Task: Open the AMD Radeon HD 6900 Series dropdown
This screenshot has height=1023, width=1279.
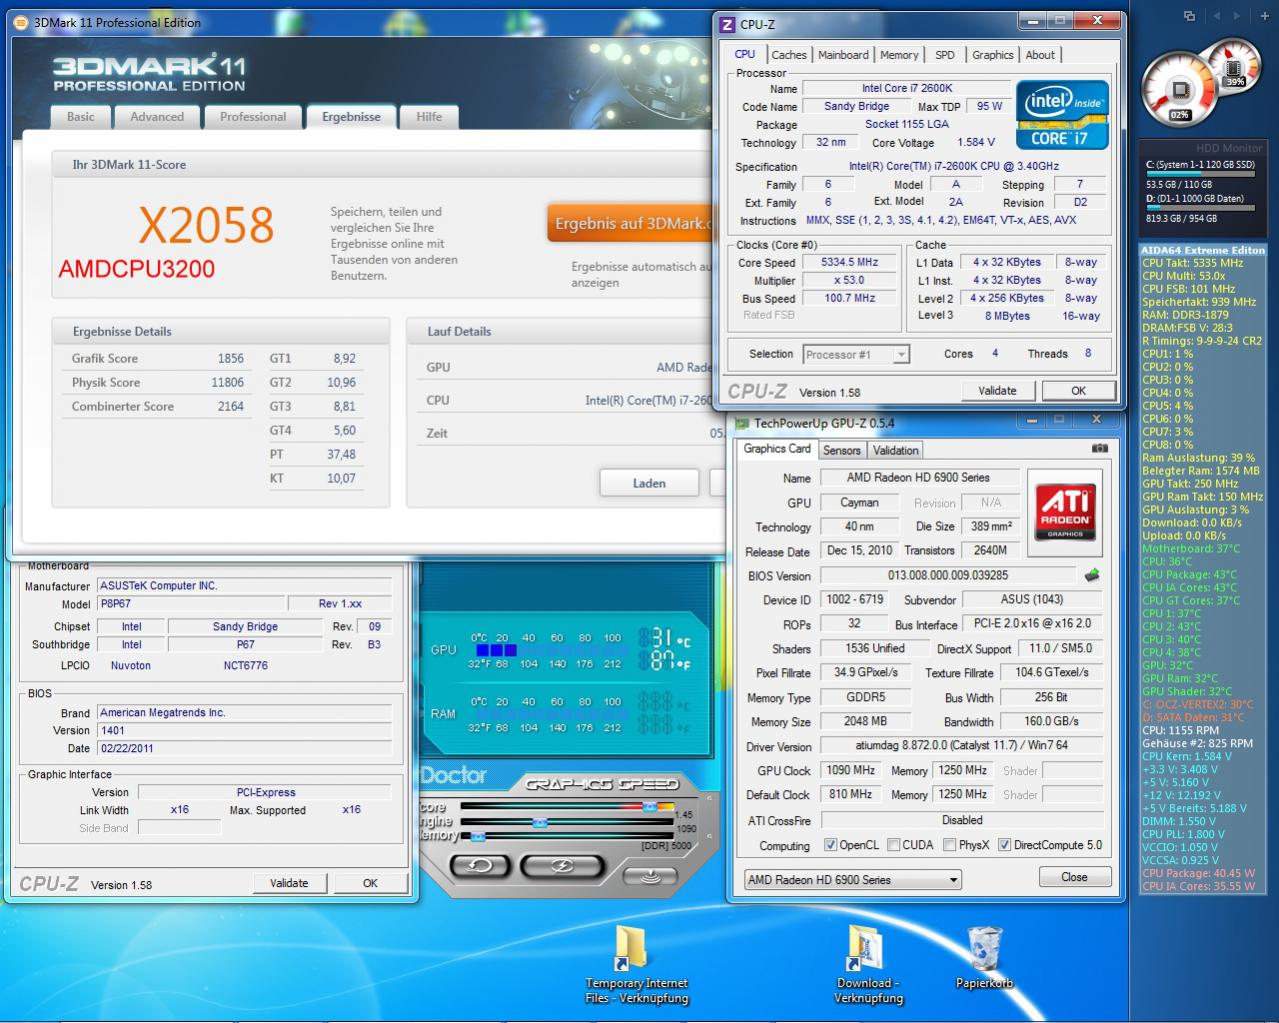Action: point(853,880)
